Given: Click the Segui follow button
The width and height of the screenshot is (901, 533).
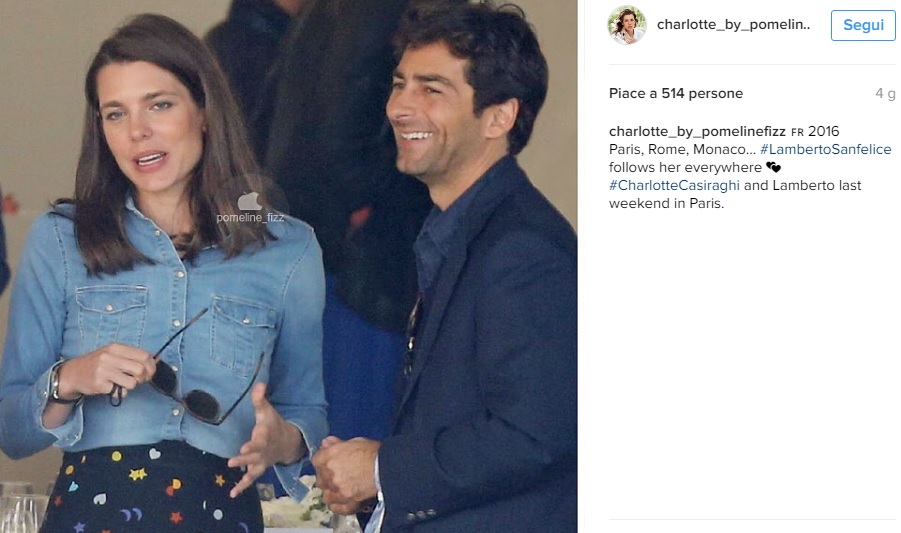Looking at the screenshot, I should tap(863, 25).
